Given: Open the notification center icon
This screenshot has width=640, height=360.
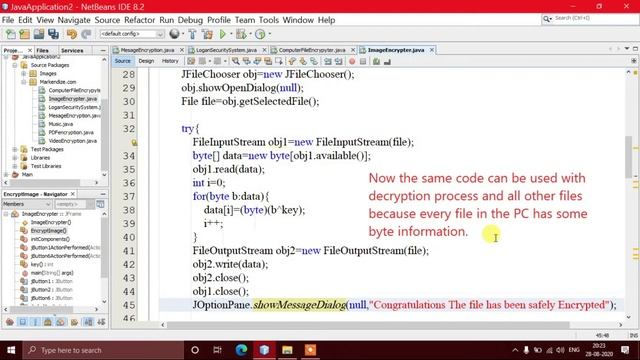Looking at the screenshot, I should pos(625,350).
